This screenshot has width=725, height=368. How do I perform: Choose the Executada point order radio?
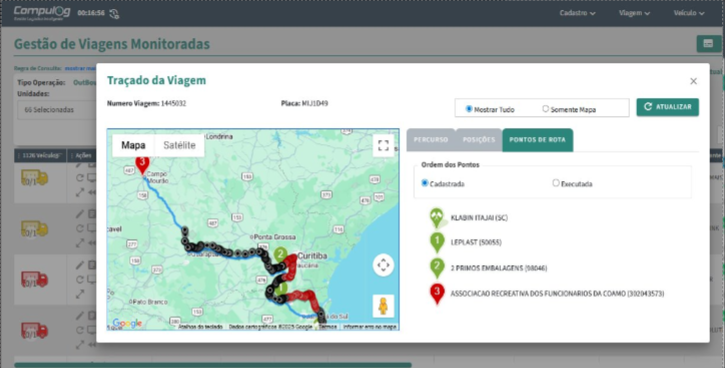[x=556, y=183]
